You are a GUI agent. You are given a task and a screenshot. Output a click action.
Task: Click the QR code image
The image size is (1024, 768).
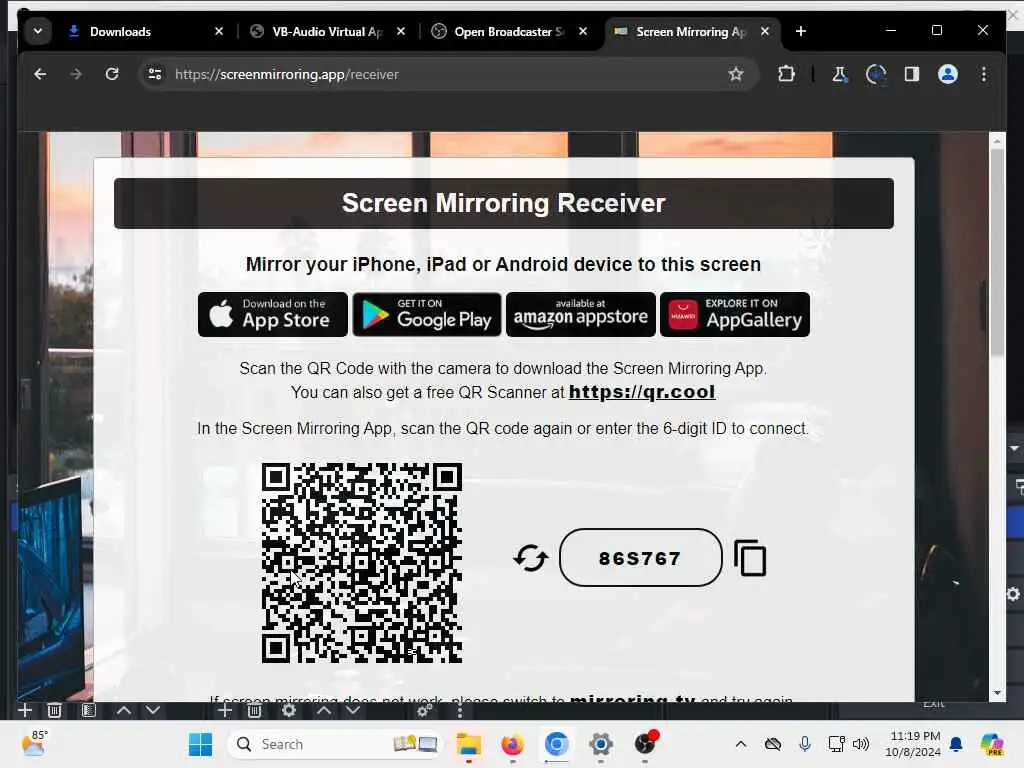pos(362,563)
